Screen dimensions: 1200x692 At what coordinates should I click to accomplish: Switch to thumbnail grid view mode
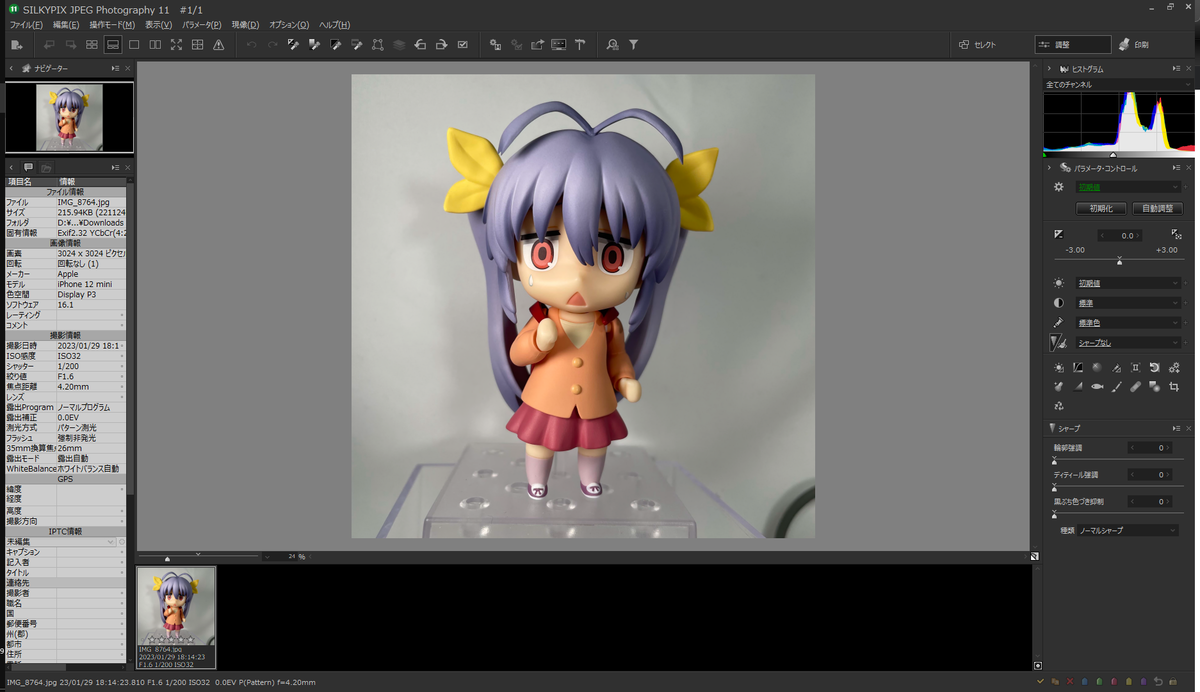click(92, 45)
